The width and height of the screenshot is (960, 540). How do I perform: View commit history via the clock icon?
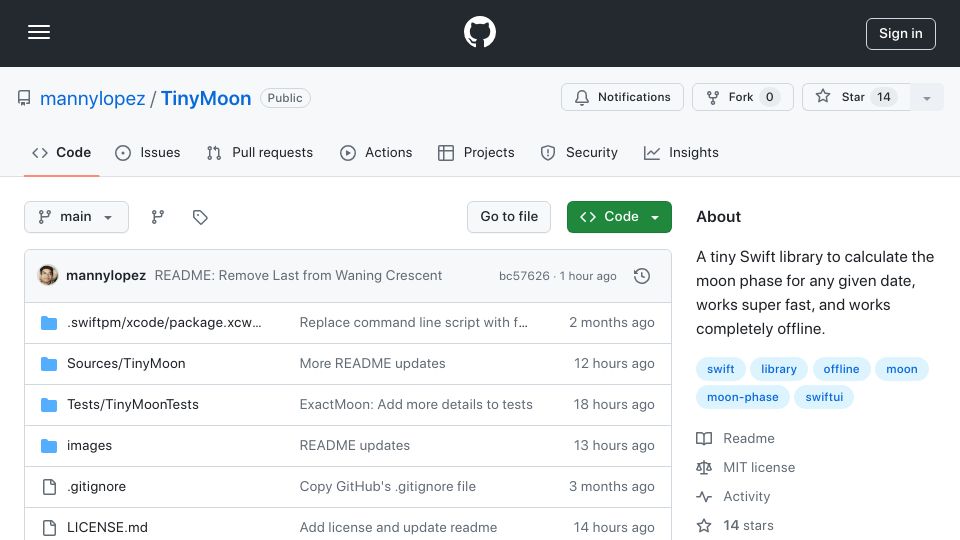coord(642,276)
